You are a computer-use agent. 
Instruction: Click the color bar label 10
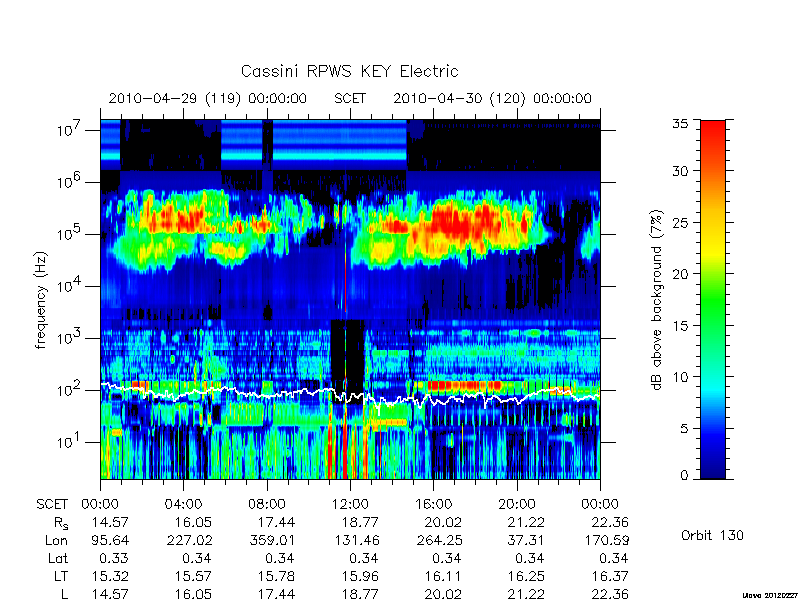click(x=680, y=377)
